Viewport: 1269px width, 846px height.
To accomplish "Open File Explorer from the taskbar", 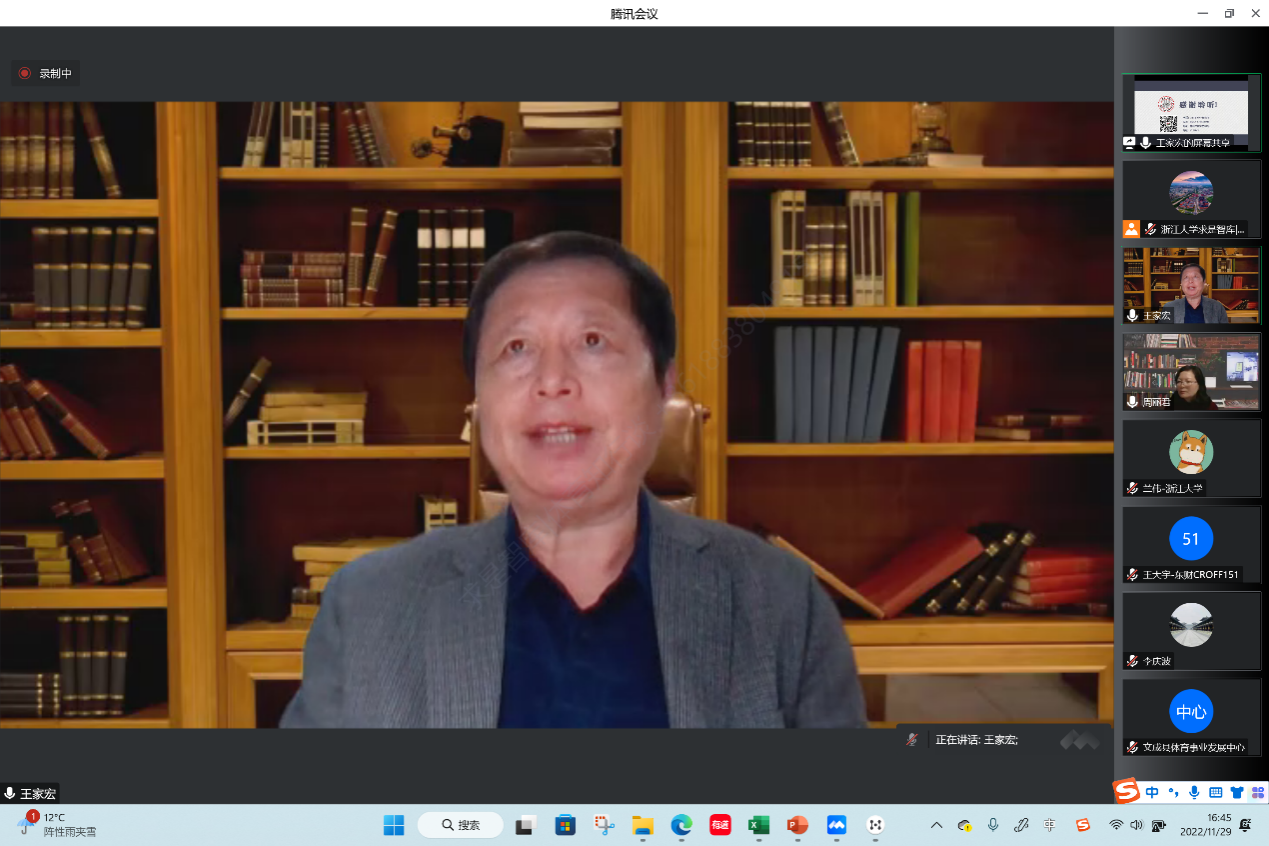I will coord(642,825).
